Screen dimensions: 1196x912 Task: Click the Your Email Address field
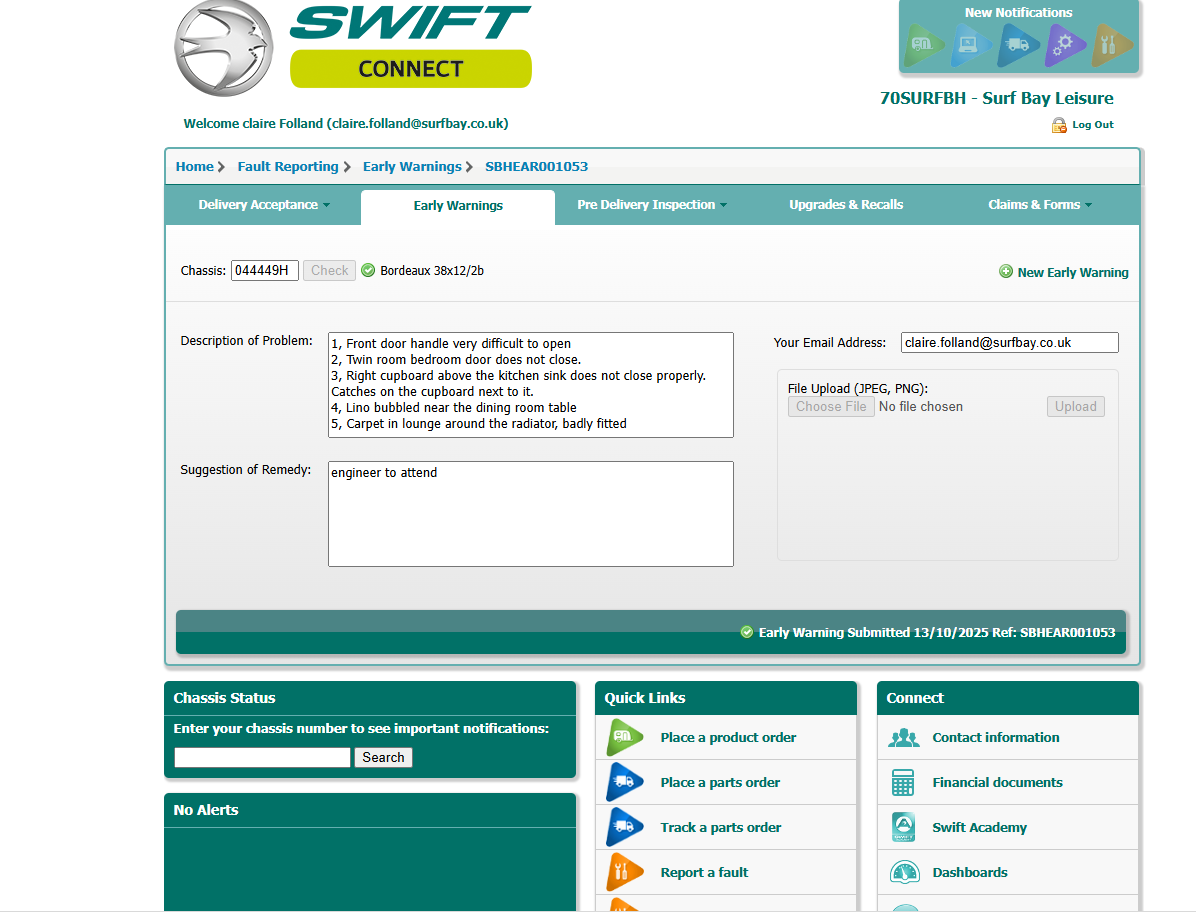tap(1009, 342)
